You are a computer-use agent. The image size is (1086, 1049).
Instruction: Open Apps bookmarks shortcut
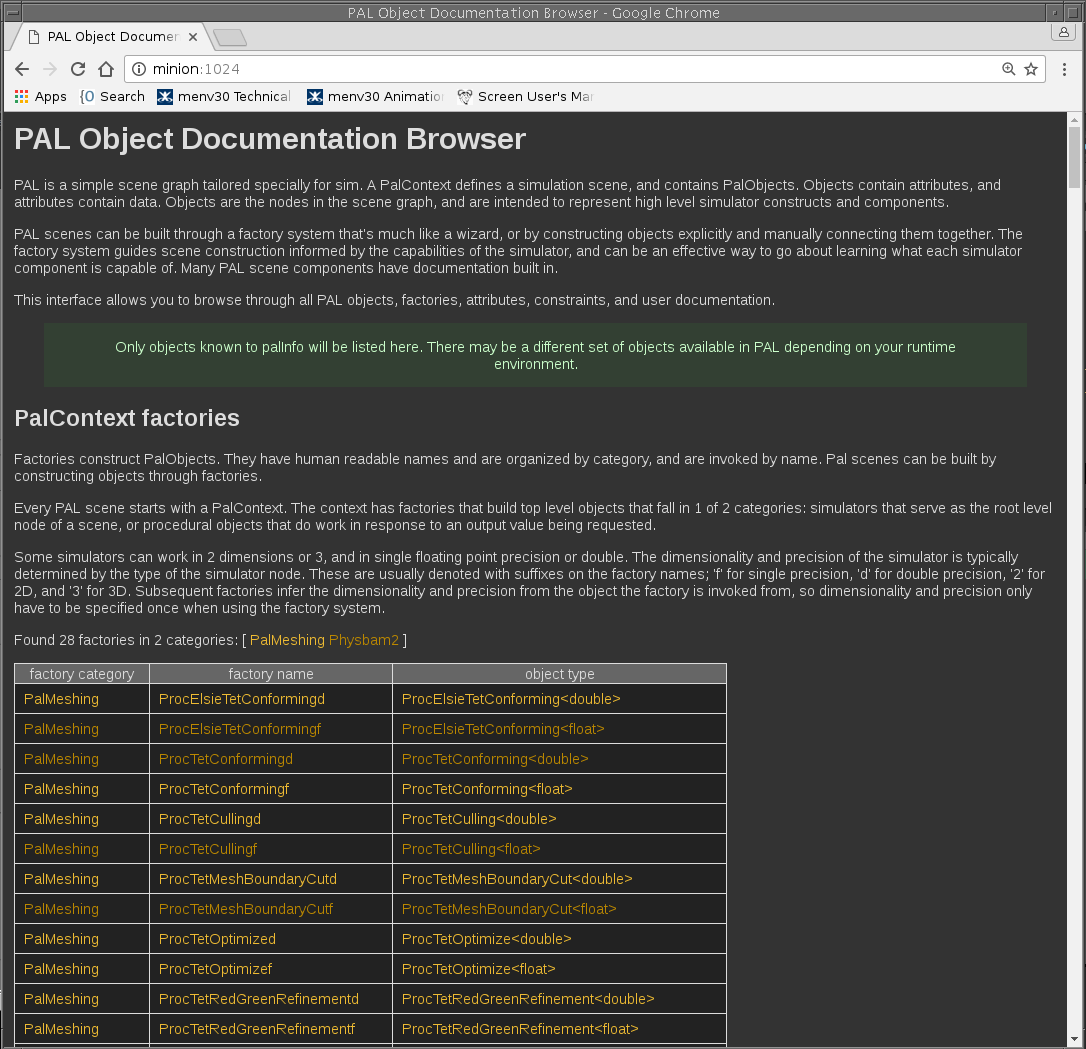tap(41, 97)
